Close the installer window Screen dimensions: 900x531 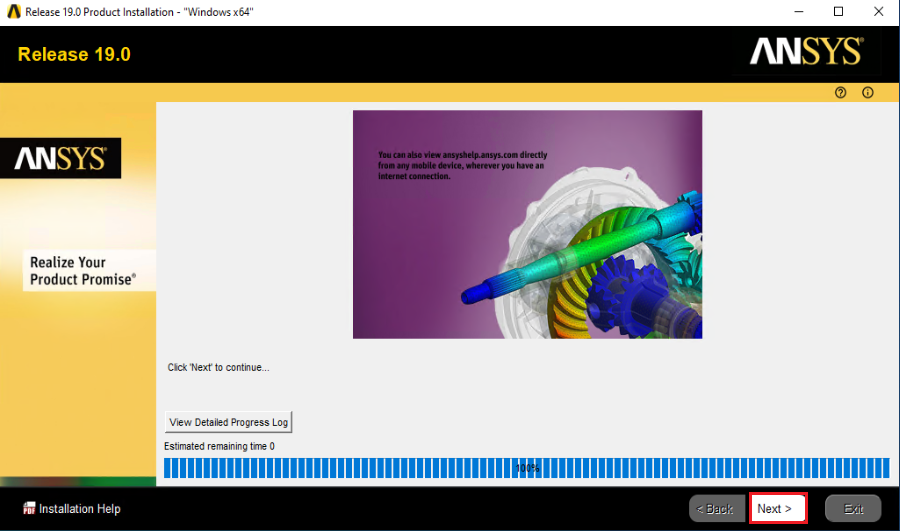pos(878,11)
